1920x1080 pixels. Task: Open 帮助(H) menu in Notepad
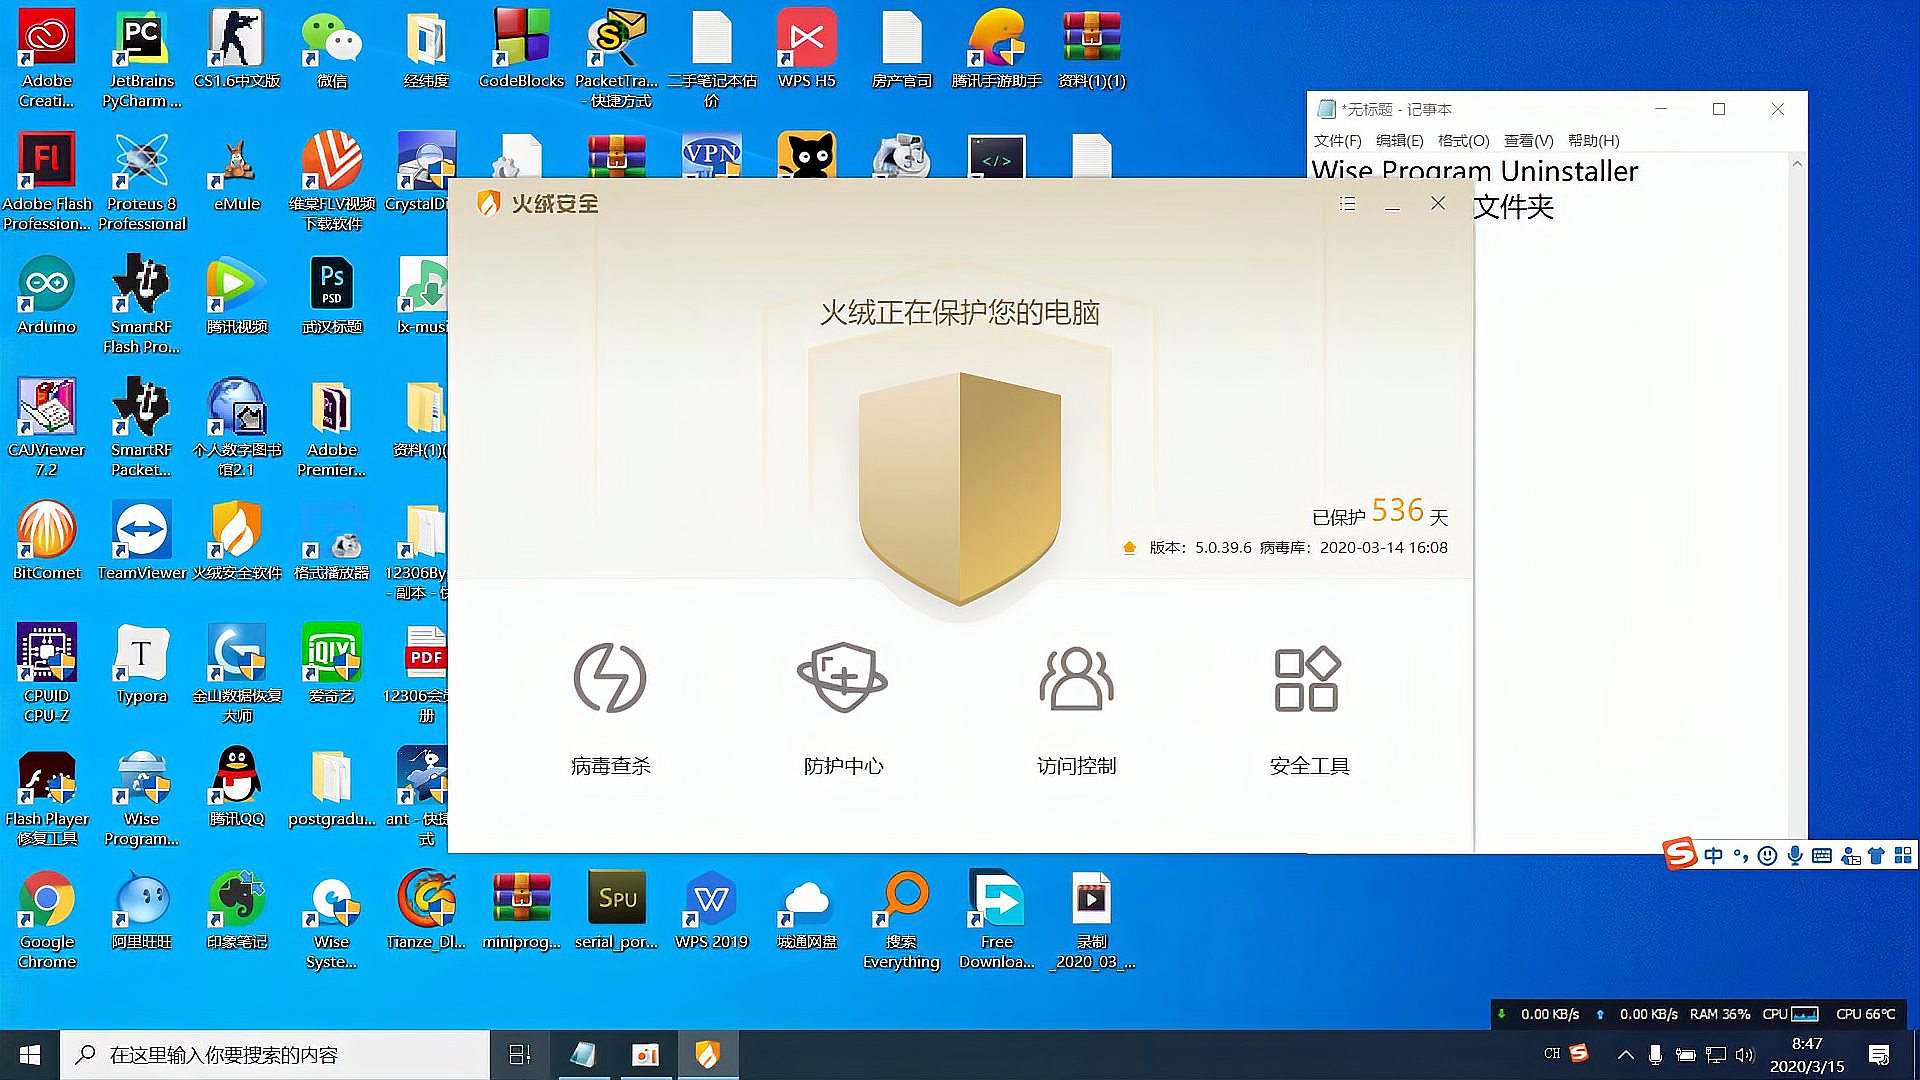[1593, 141]
